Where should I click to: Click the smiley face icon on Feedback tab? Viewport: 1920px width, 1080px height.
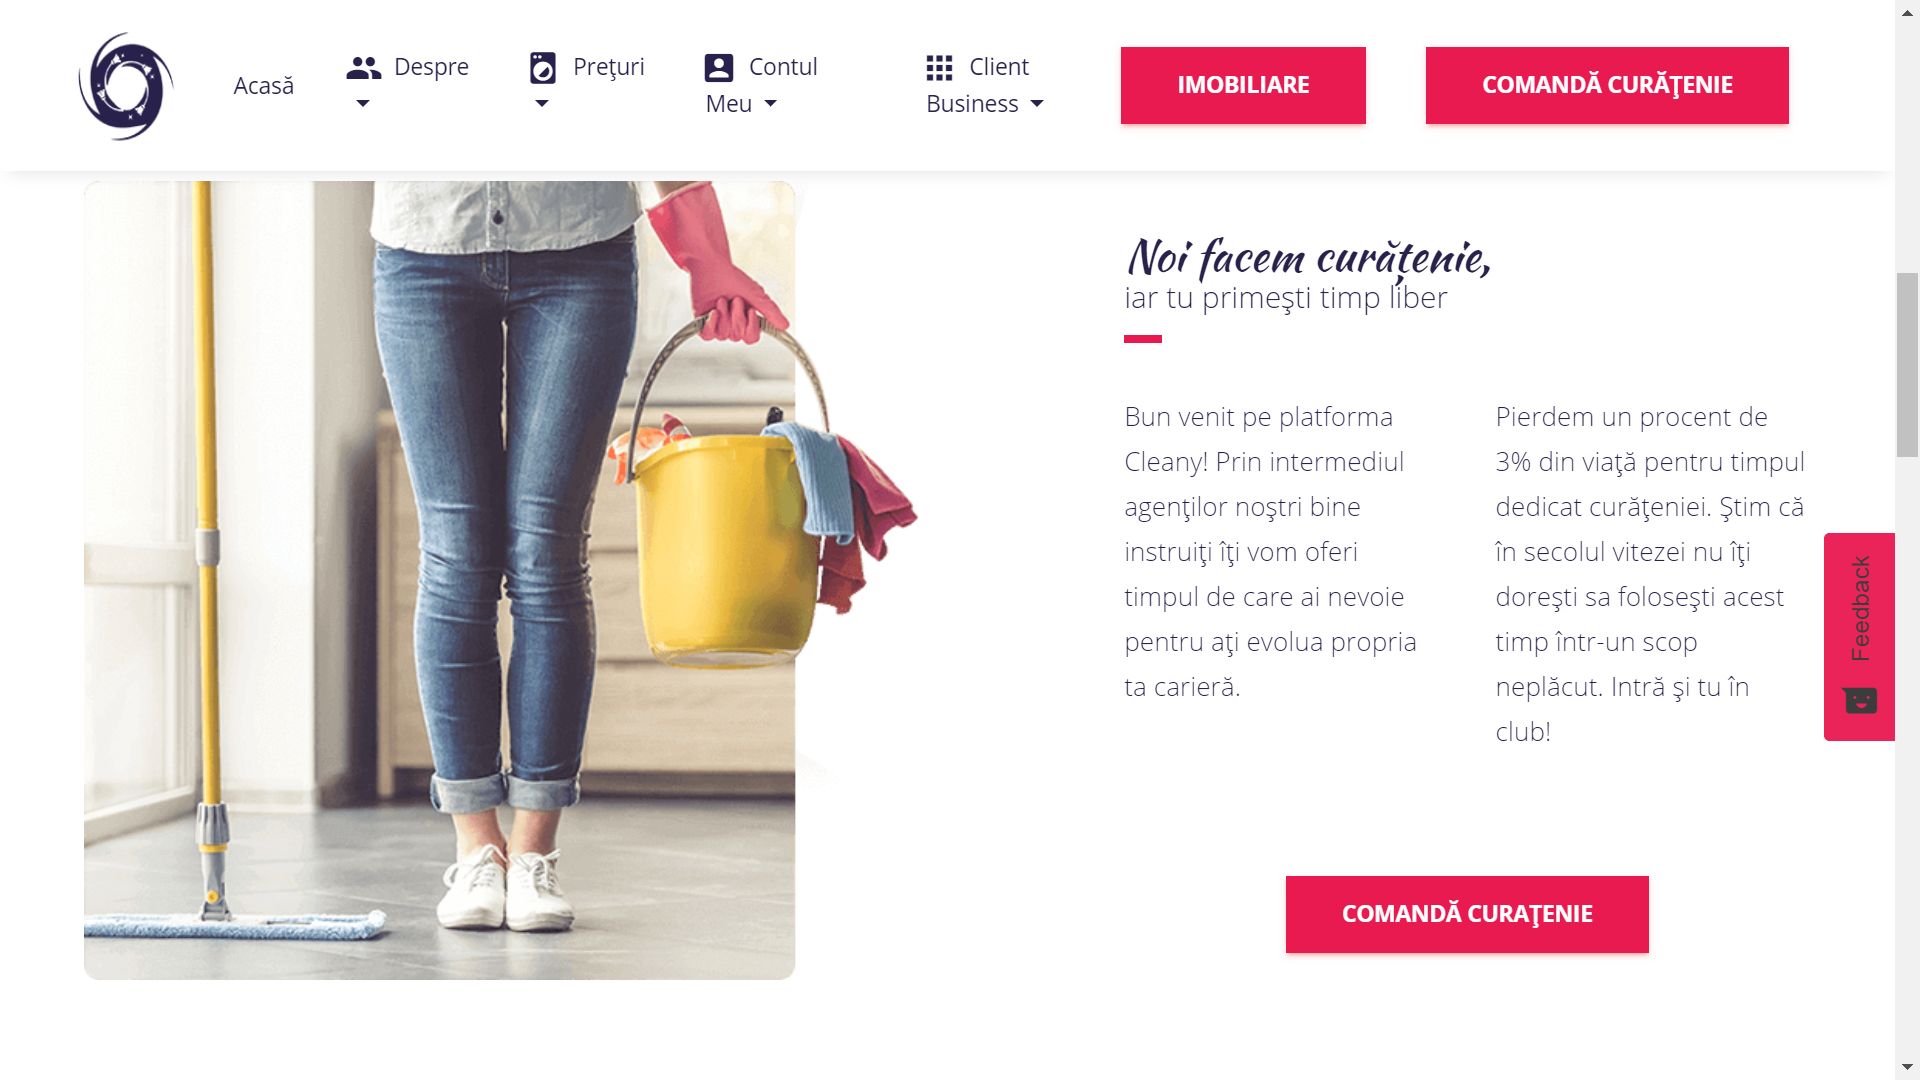coord(1860,700)
